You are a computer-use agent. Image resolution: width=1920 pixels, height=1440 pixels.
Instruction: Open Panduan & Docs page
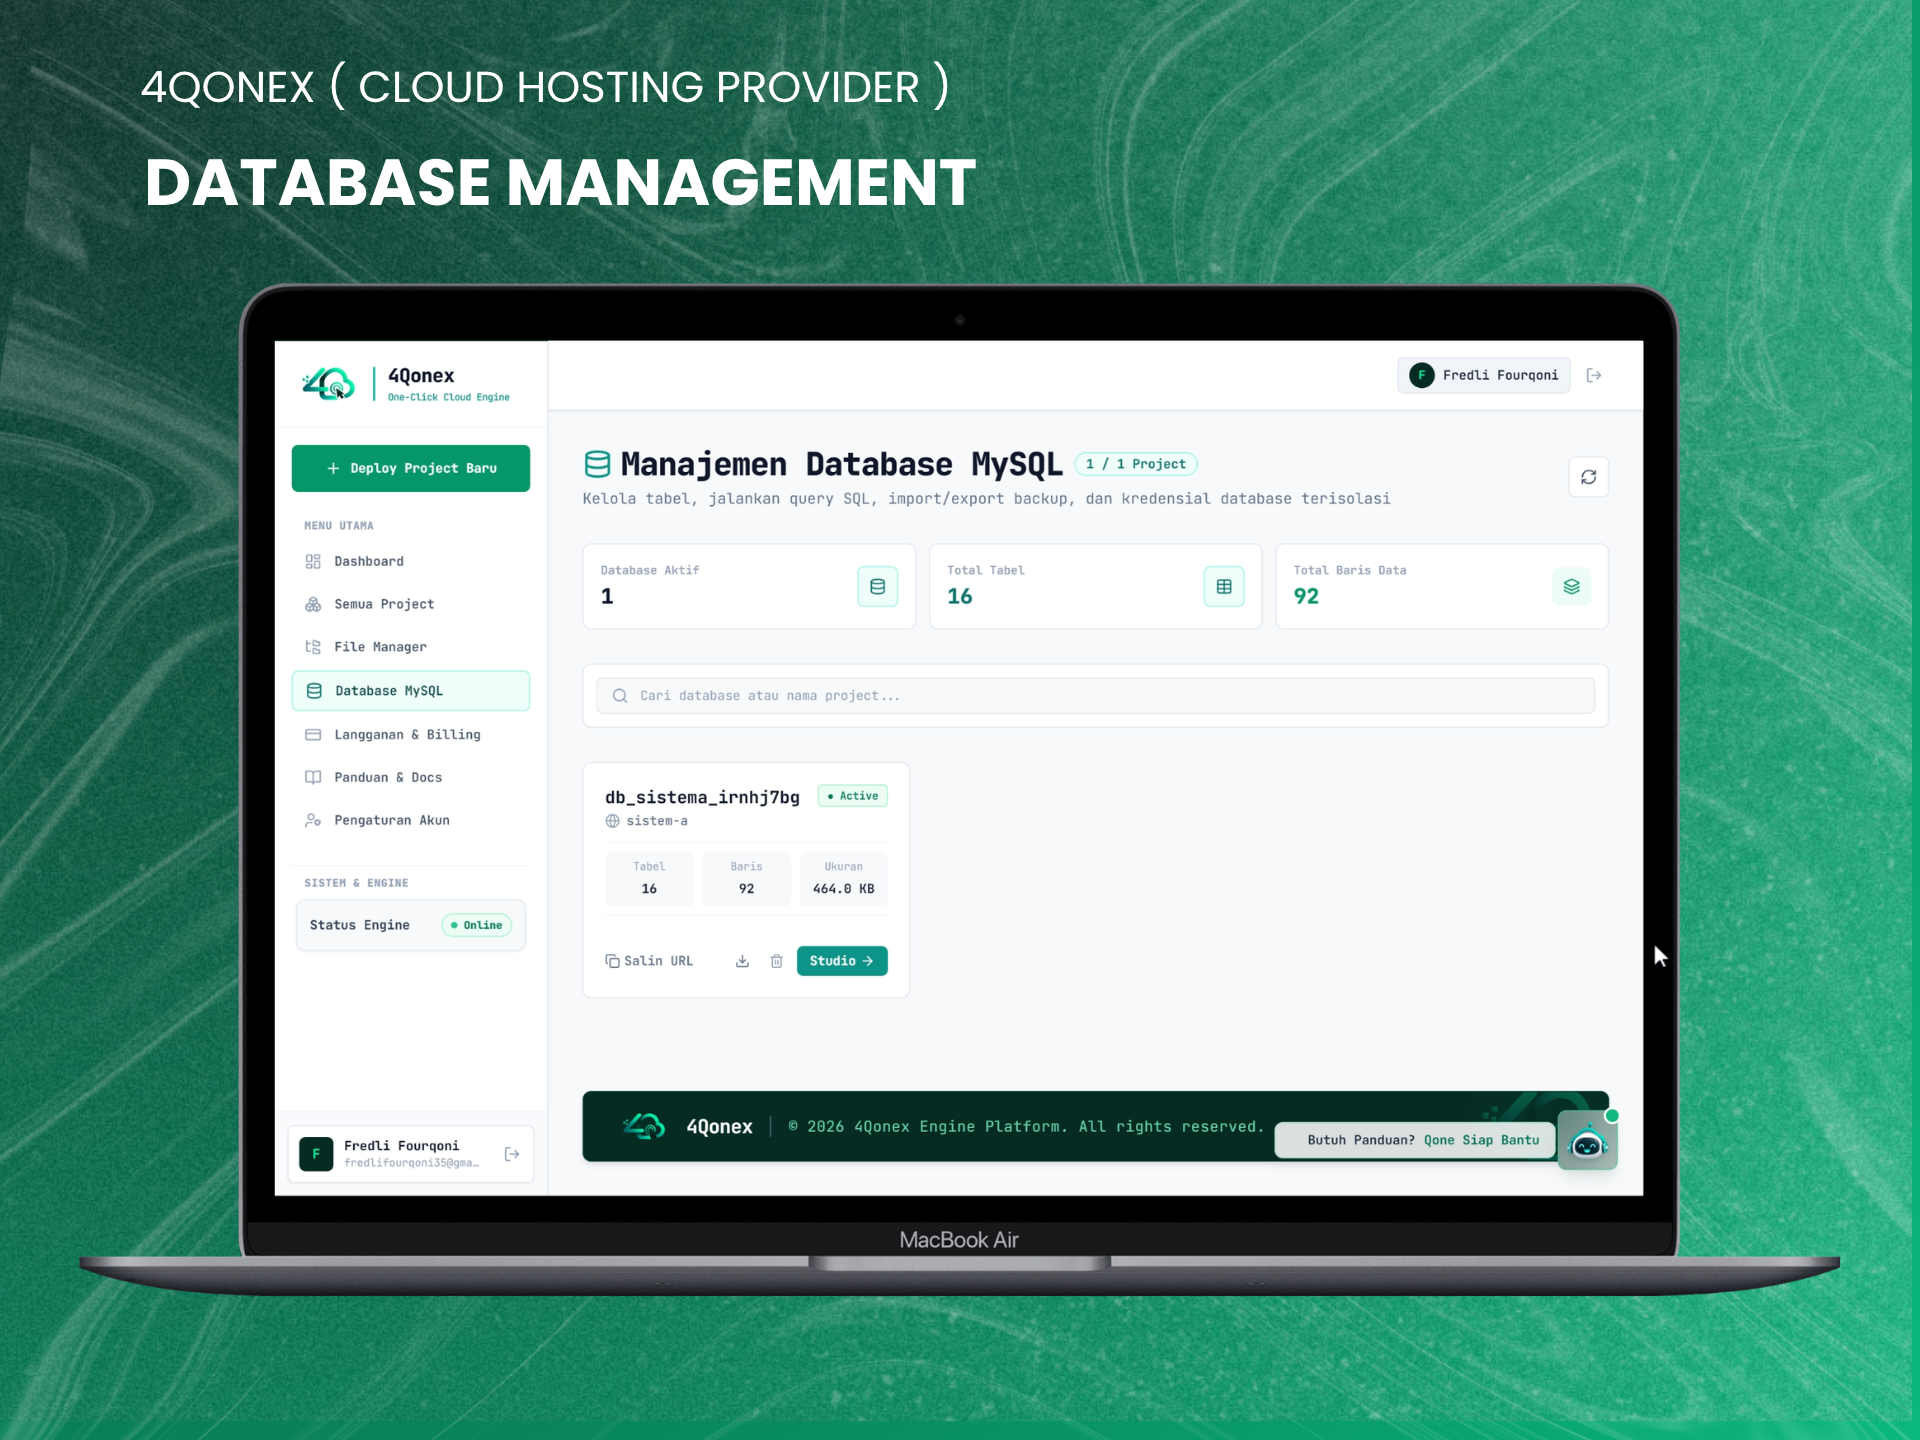click(410, 777)
